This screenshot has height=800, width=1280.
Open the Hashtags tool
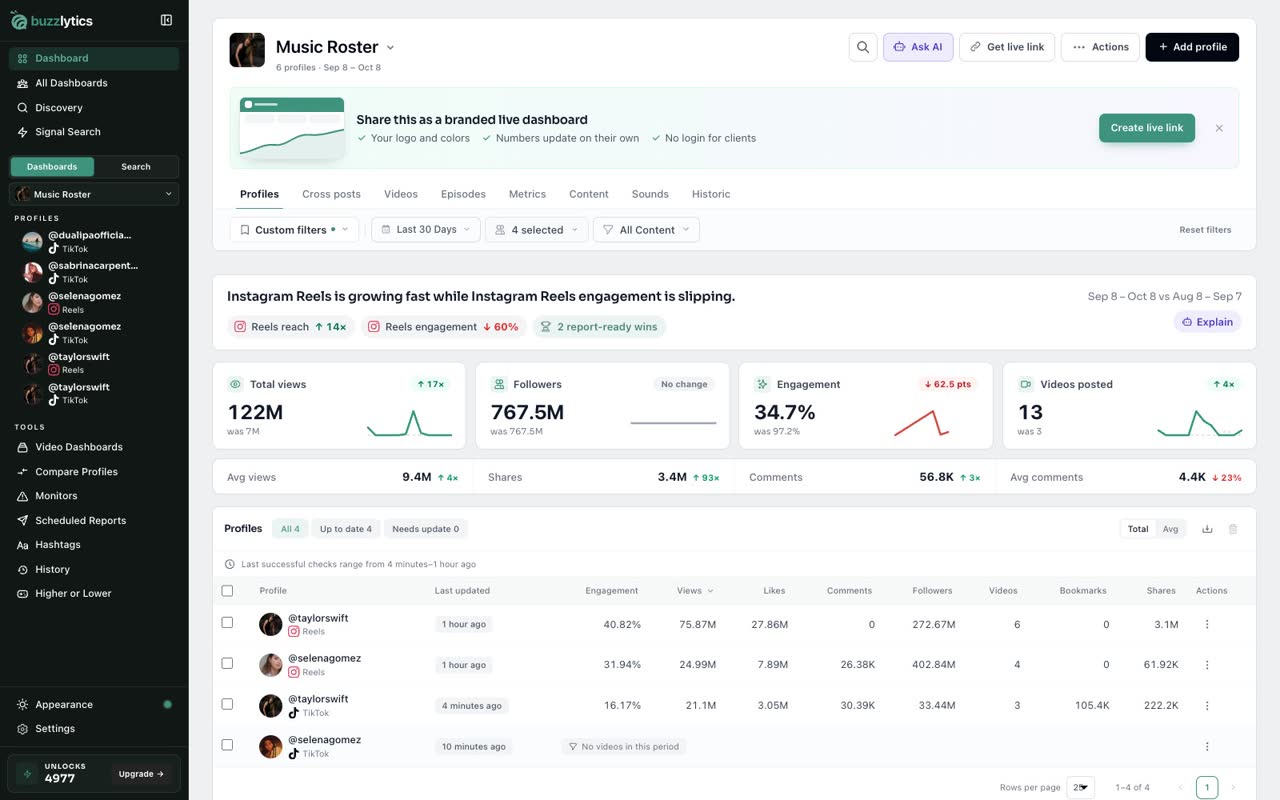[94, 545]
